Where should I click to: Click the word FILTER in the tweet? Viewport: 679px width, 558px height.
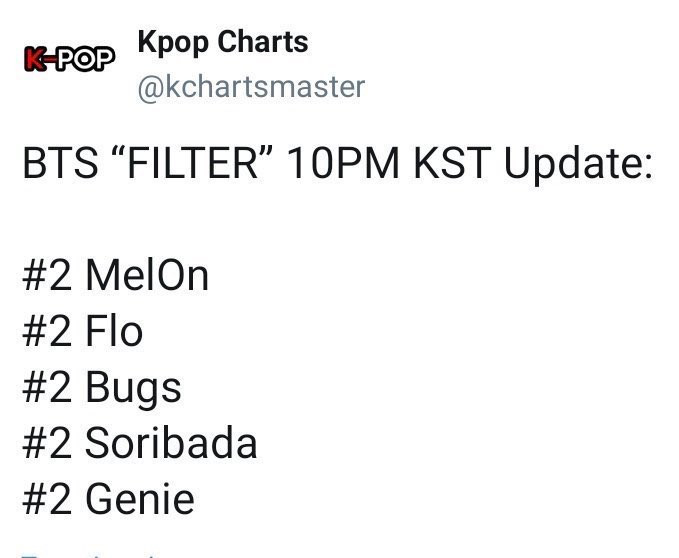click(x=193, y=162)
